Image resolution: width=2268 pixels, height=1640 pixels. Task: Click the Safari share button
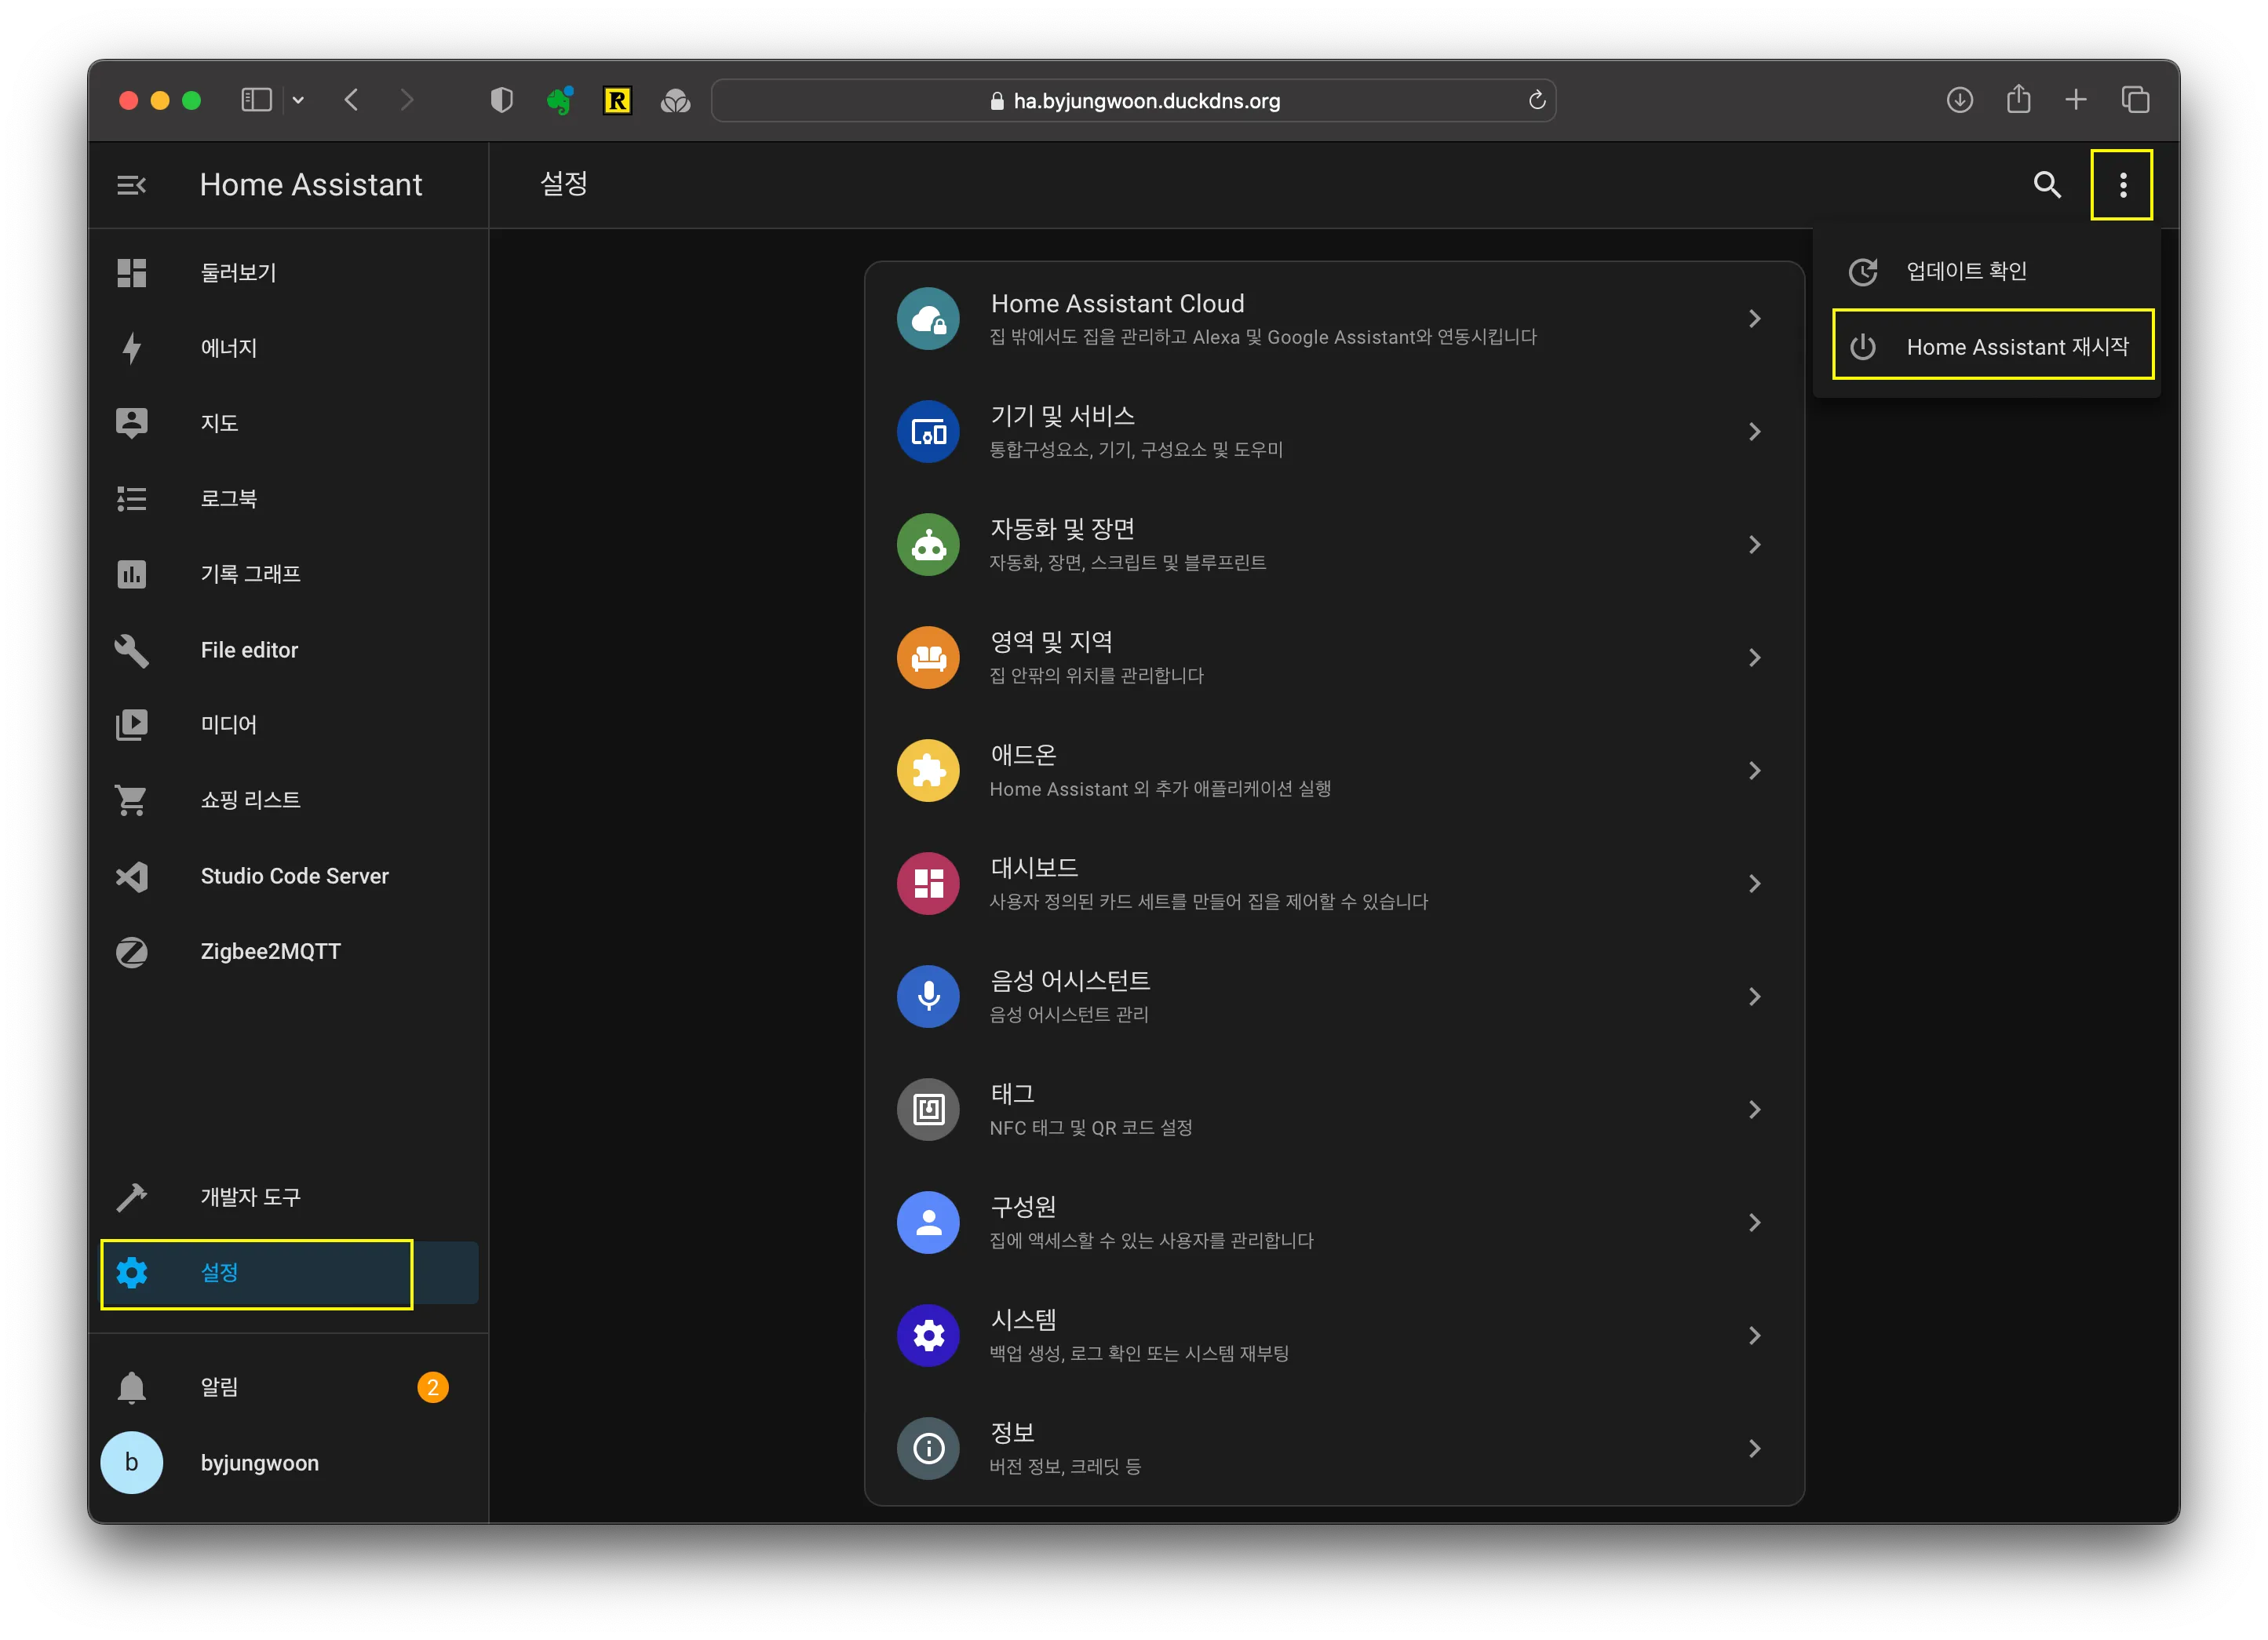2018,99
